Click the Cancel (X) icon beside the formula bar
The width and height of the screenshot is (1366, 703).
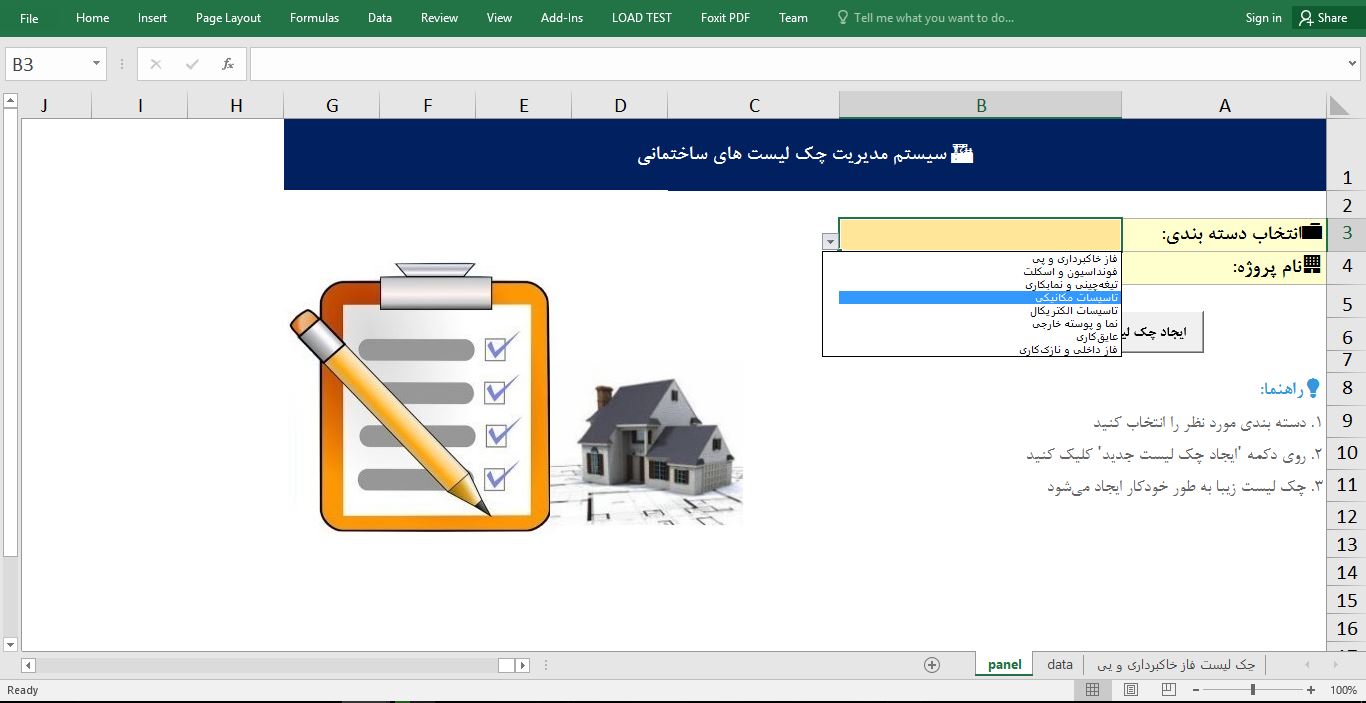pyautogui.click(x=155, y=62)
